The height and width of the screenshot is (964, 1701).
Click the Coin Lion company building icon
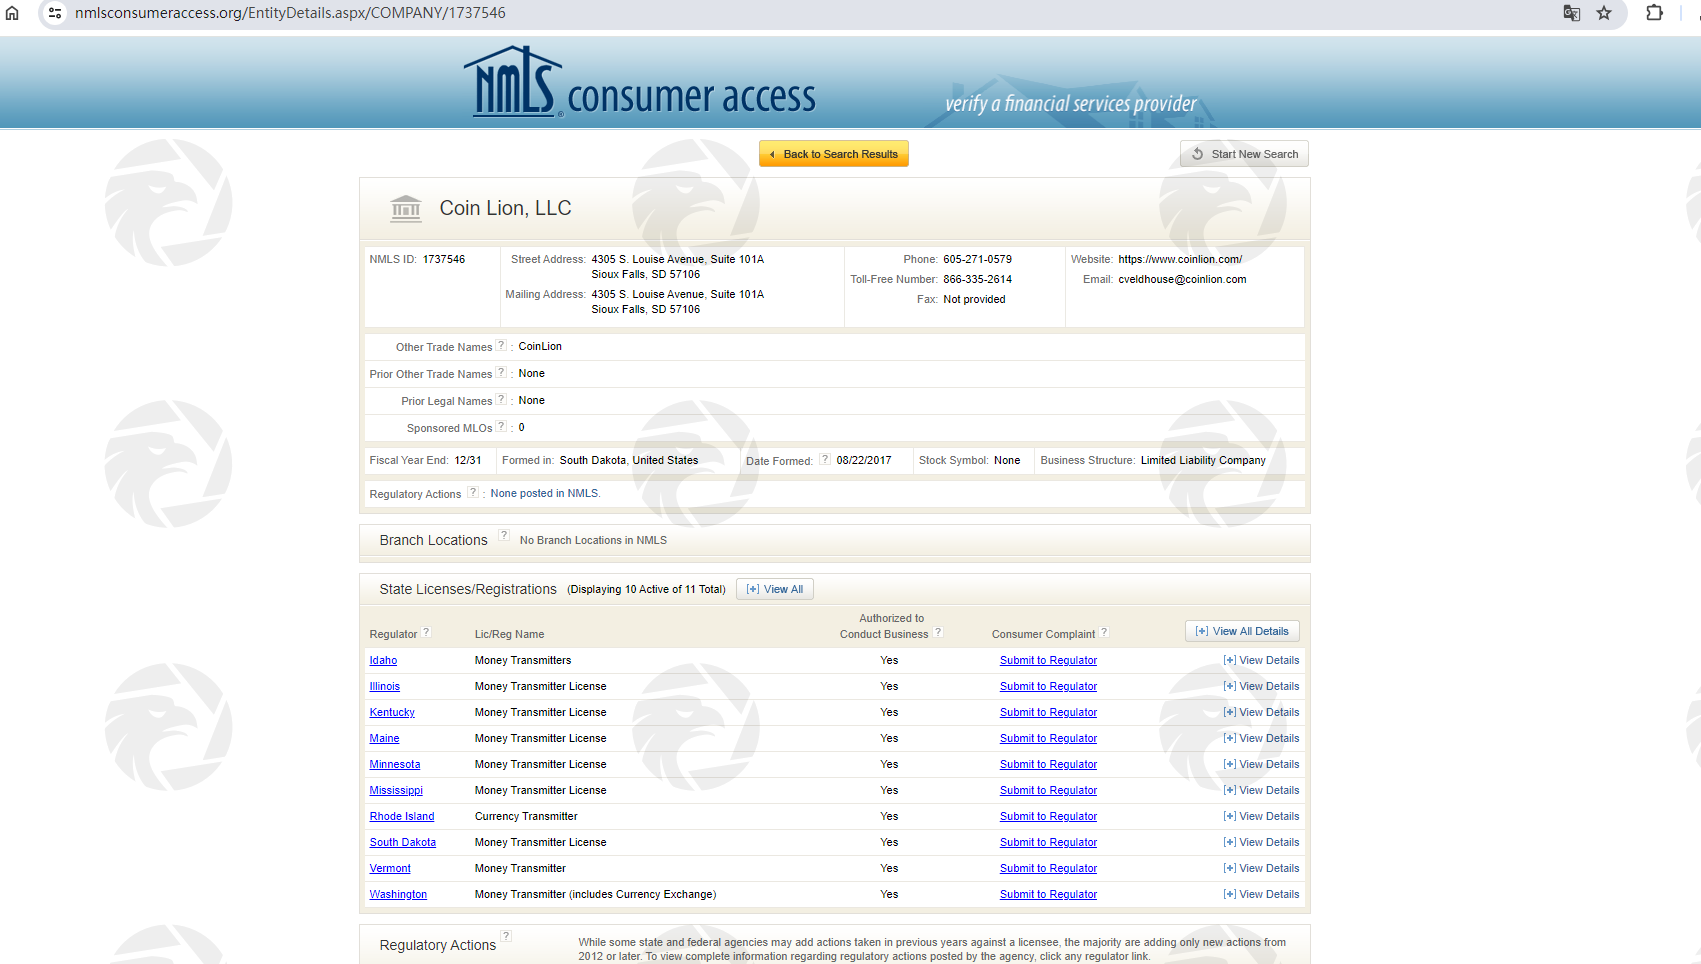(x=406, y=208)
